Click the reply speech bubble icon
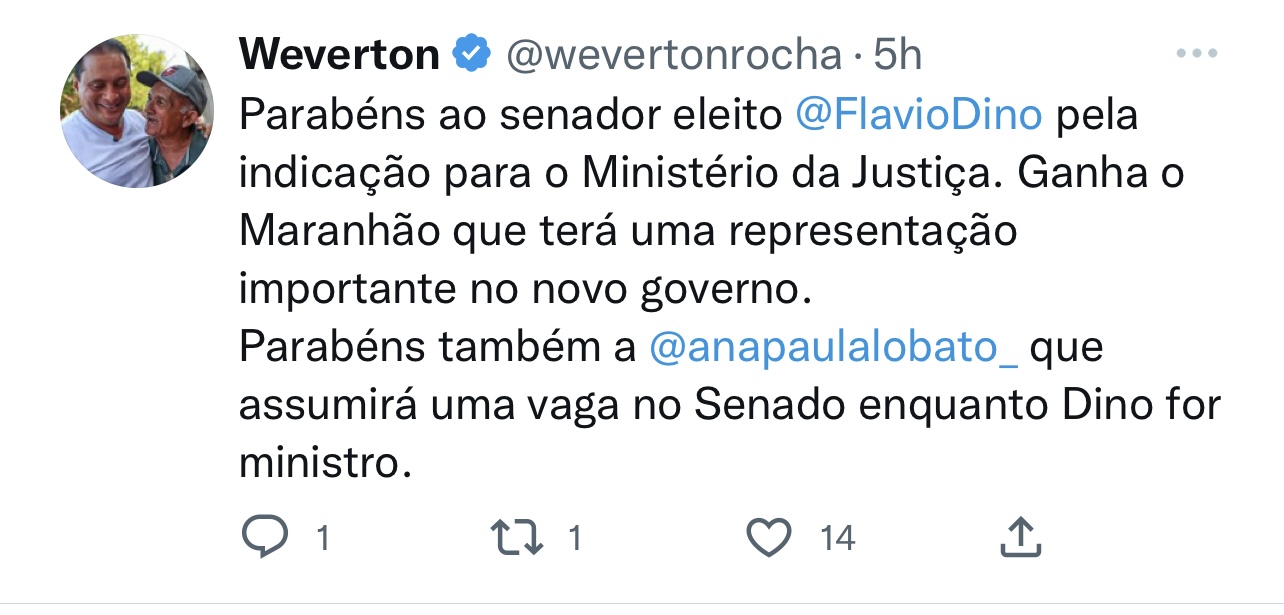Screen dimensions: 1284x615 pos(264,538)
